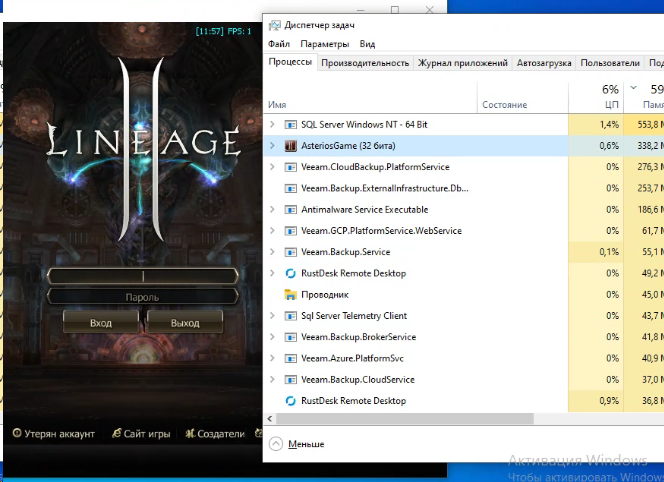Click the Проводник folder icon
Image resolution: width=664 pixels, height=482 pixels.
click(x=291, y=295)
